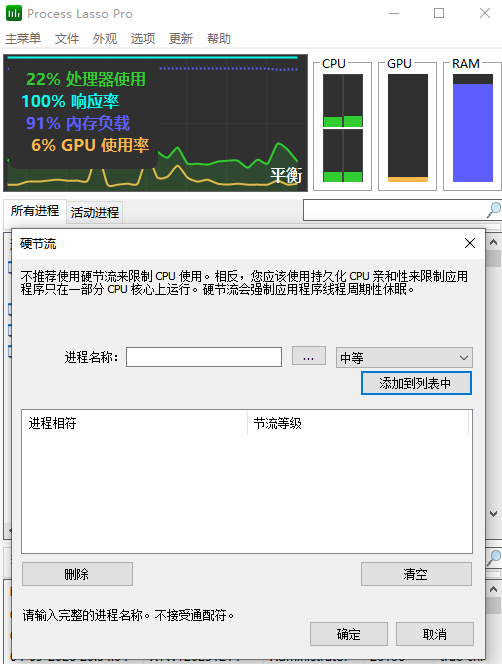Click the 100% 响应率 text in graph

70,101
